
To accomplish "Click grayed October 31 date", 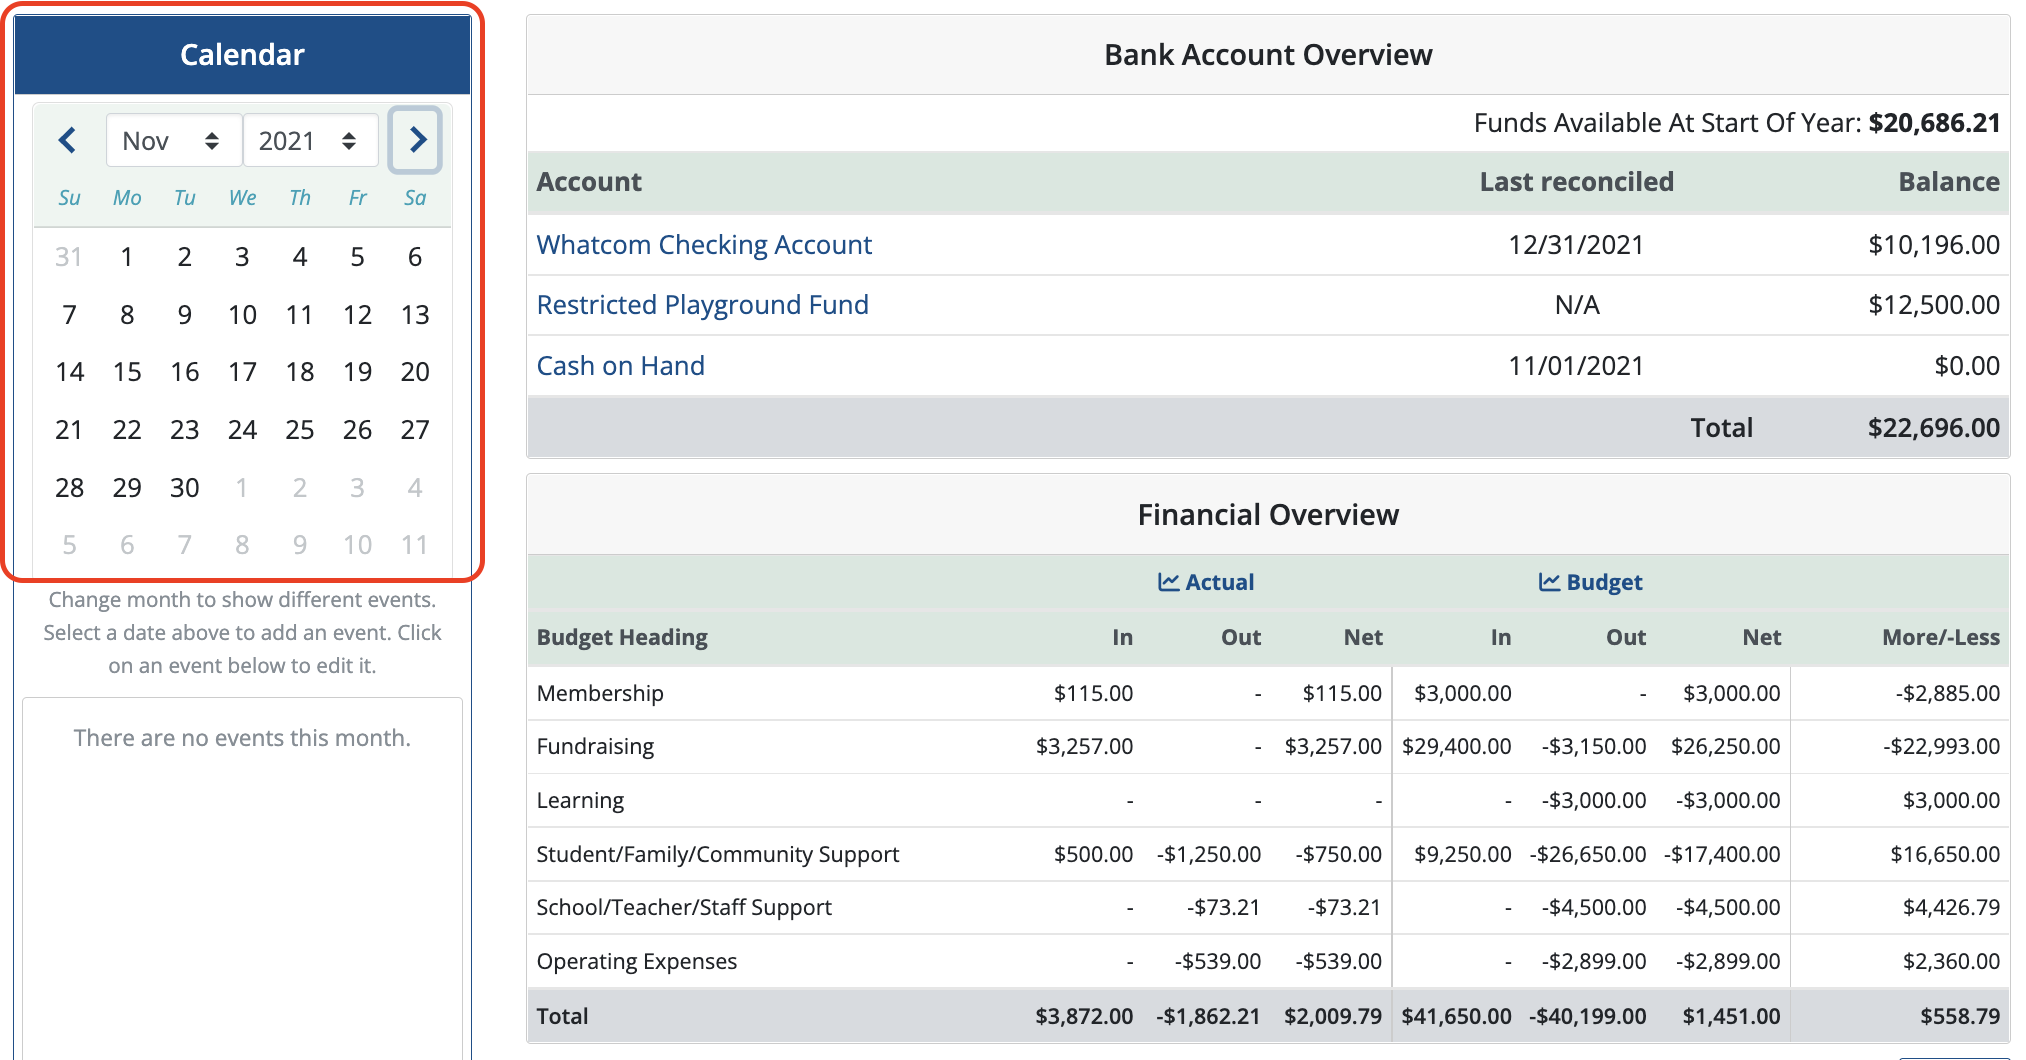I will (x=69, y=257).
